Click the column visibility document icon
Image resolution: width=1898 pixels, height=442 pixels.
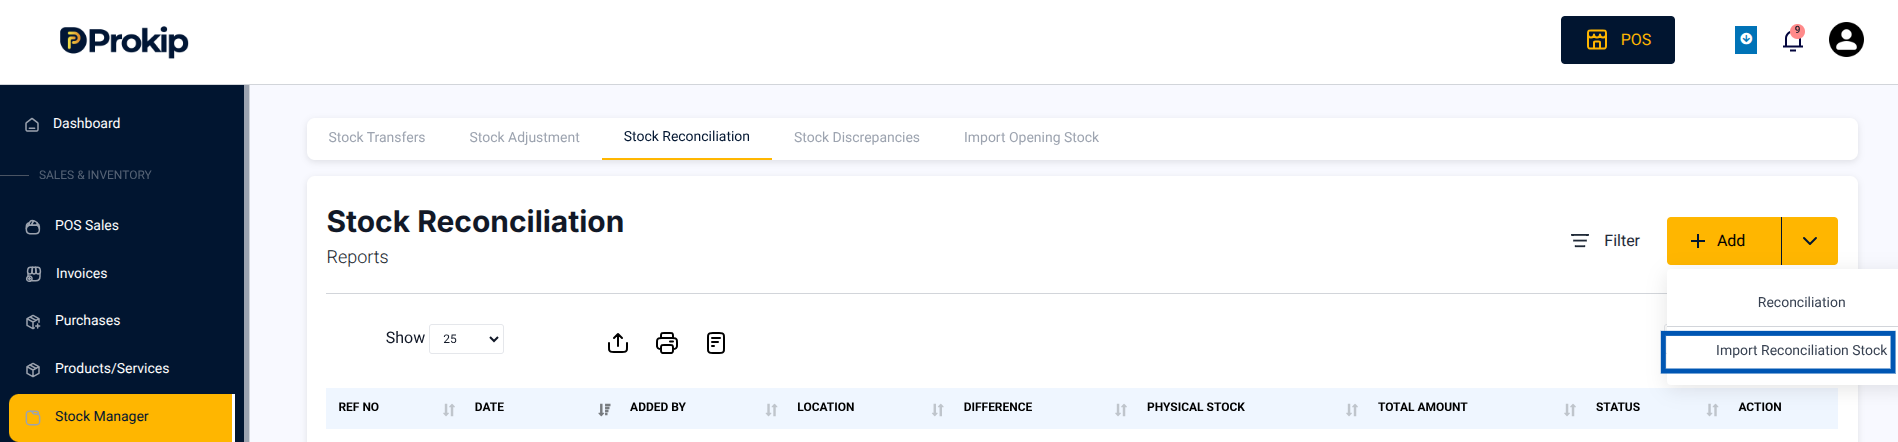click(x=716, y=343)
